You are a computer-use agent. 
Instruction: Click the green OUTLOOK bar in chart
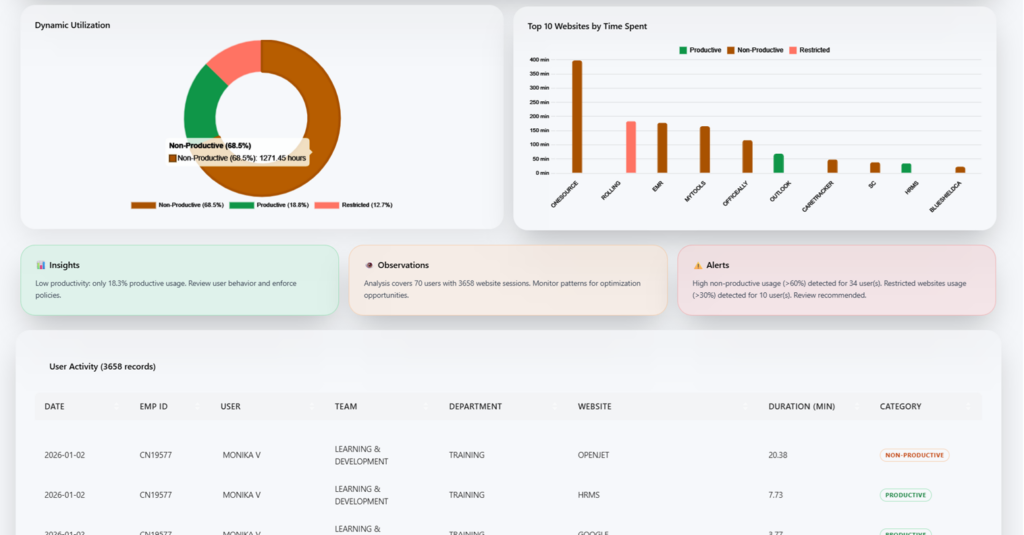coord(778,163)
